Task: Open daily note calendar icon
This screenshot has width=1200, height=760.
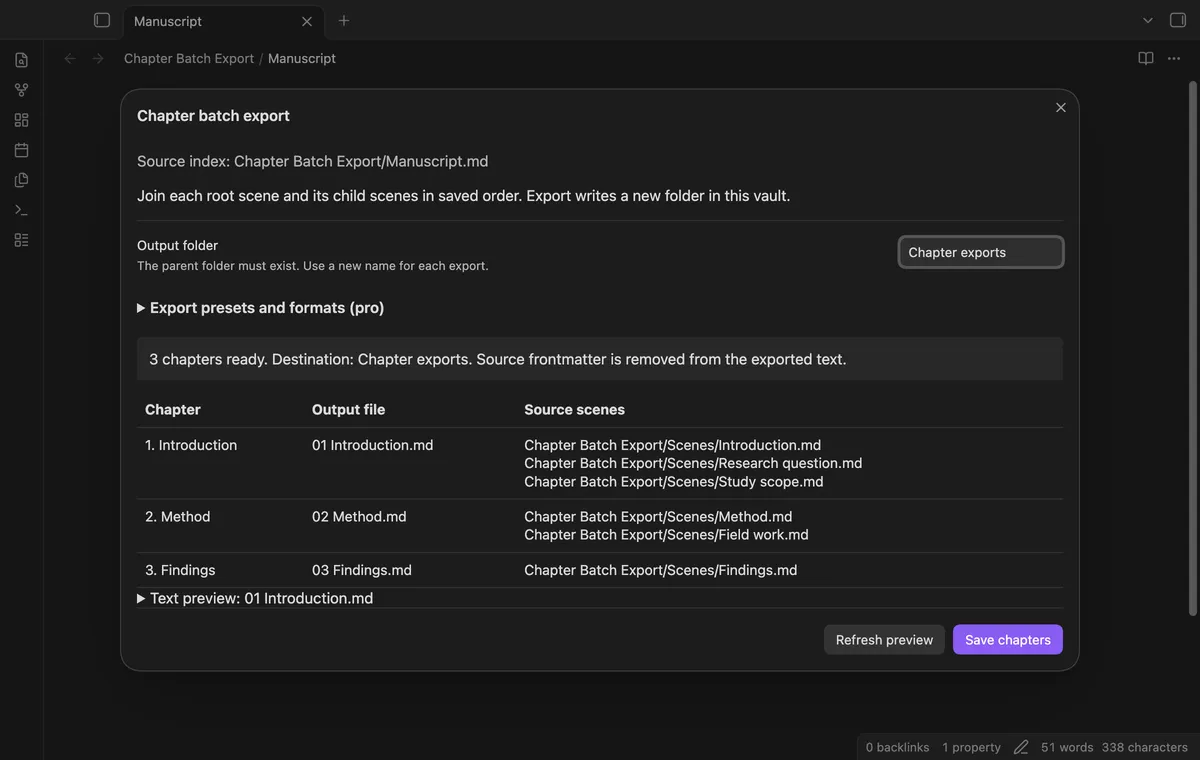Action: tap(21, 150)
